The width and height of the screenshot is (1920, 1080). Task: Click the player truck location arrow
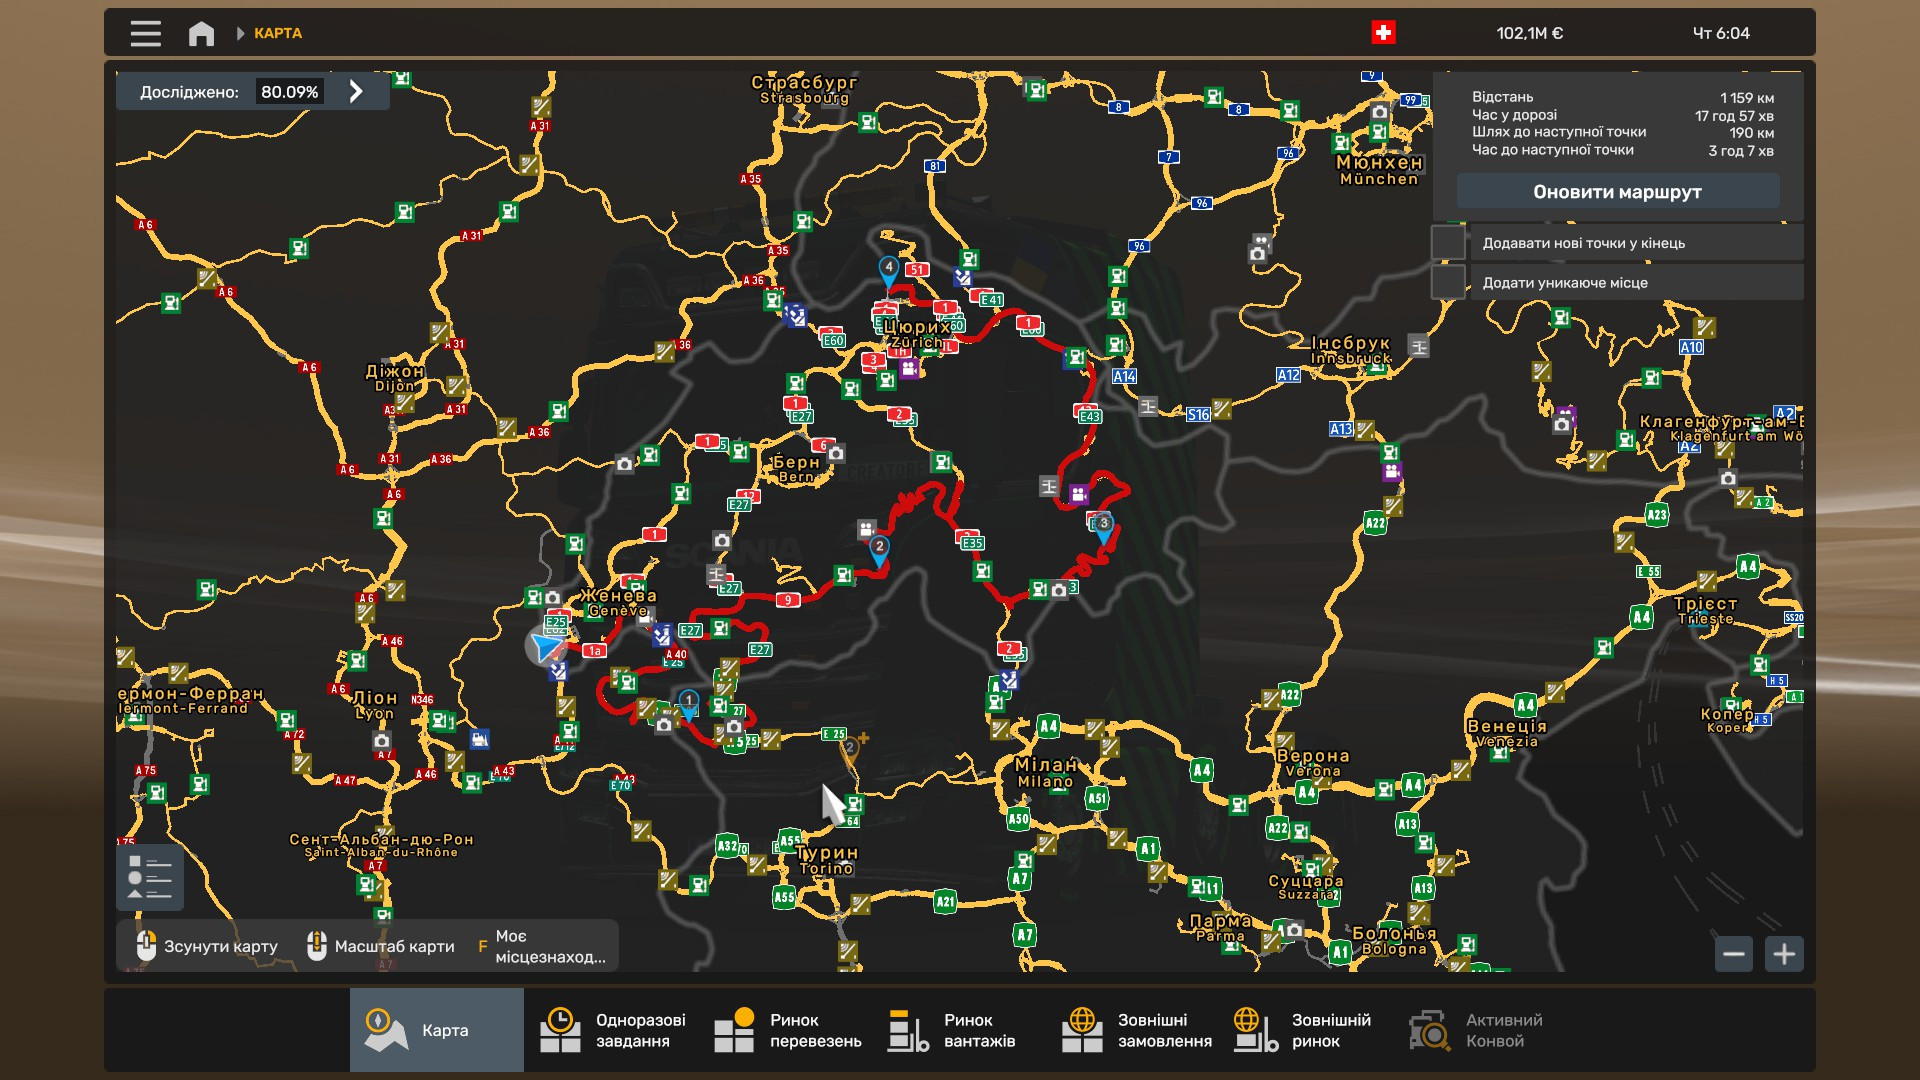click(546, 647)
